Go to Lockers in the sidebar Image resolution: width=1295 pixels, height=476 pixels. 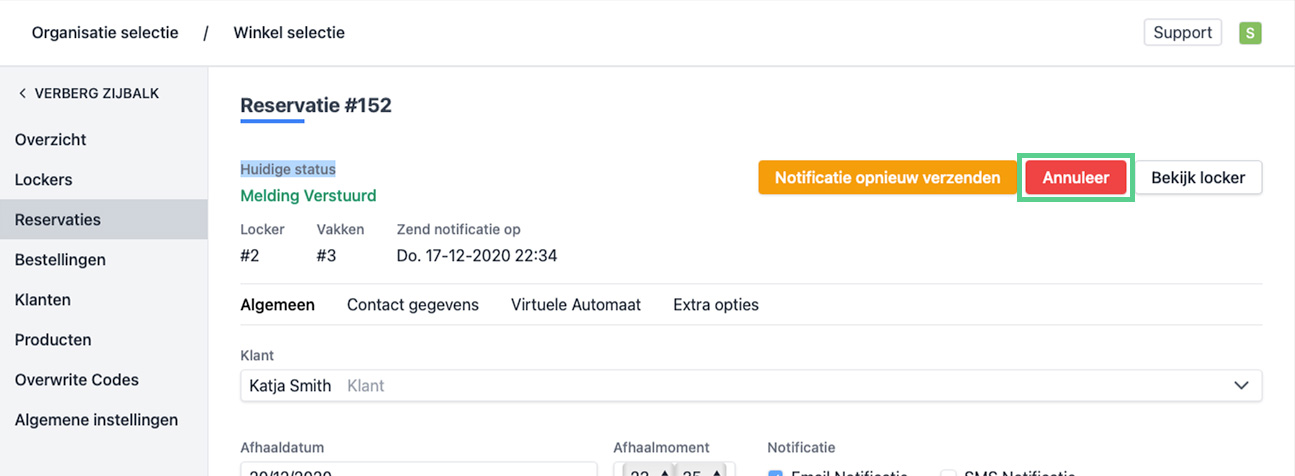(43, 180)
